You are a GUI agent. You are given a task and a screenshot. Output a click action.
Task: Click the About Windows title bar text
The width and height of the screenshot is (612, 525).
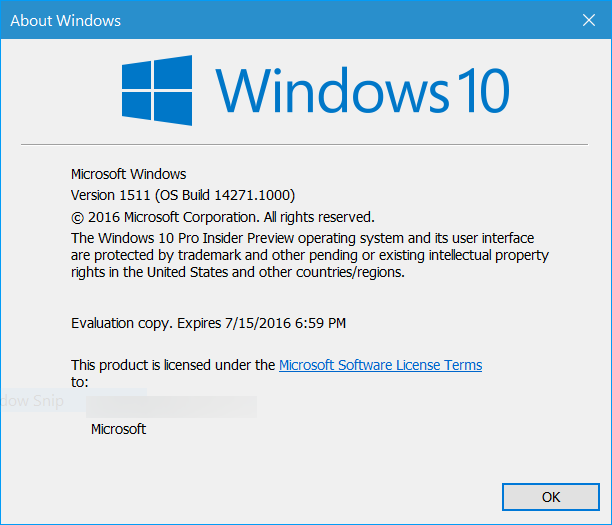[65, 20]
